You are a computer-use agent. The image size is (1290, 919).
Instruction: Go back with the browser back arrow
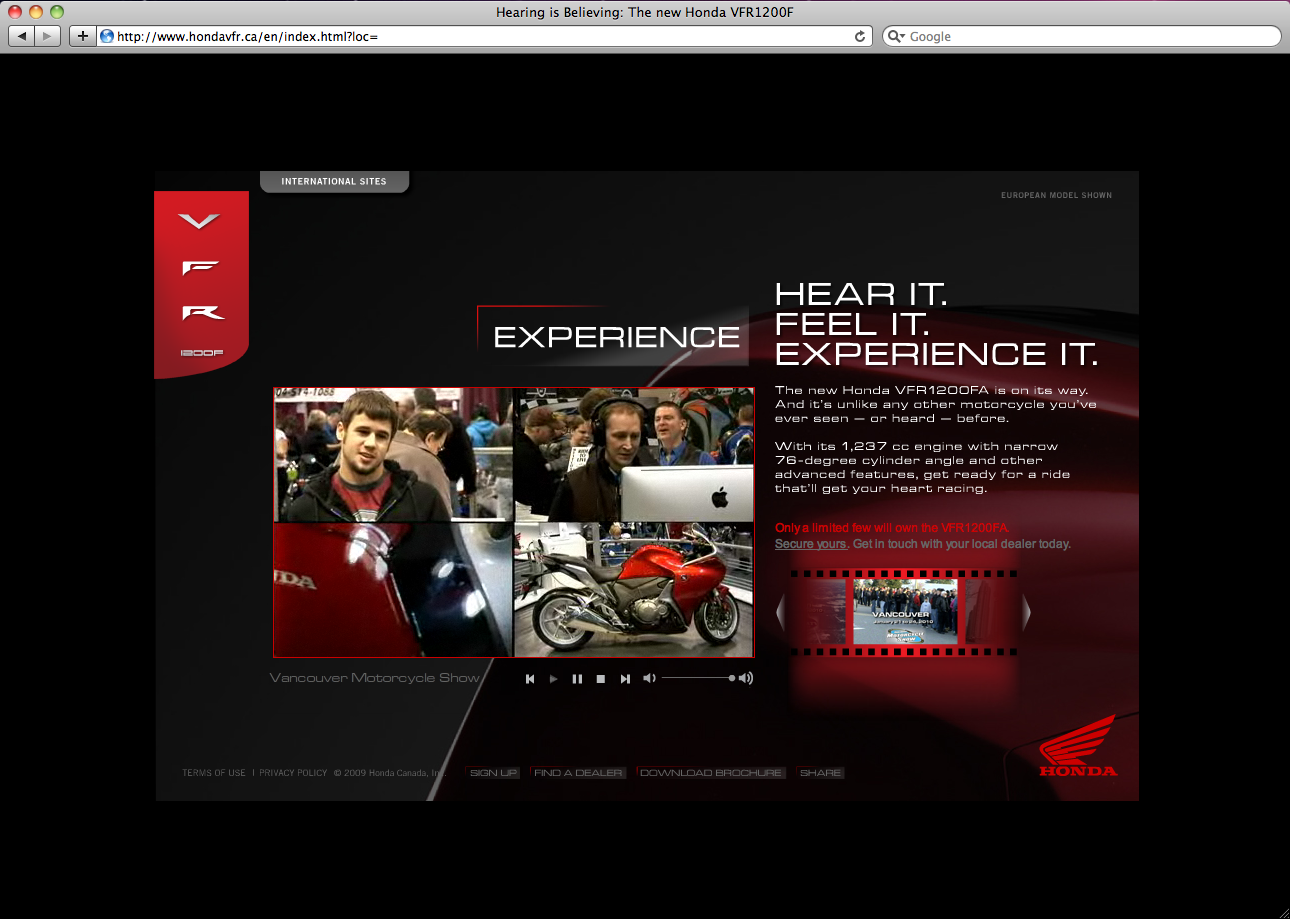[x=22, y=36]
